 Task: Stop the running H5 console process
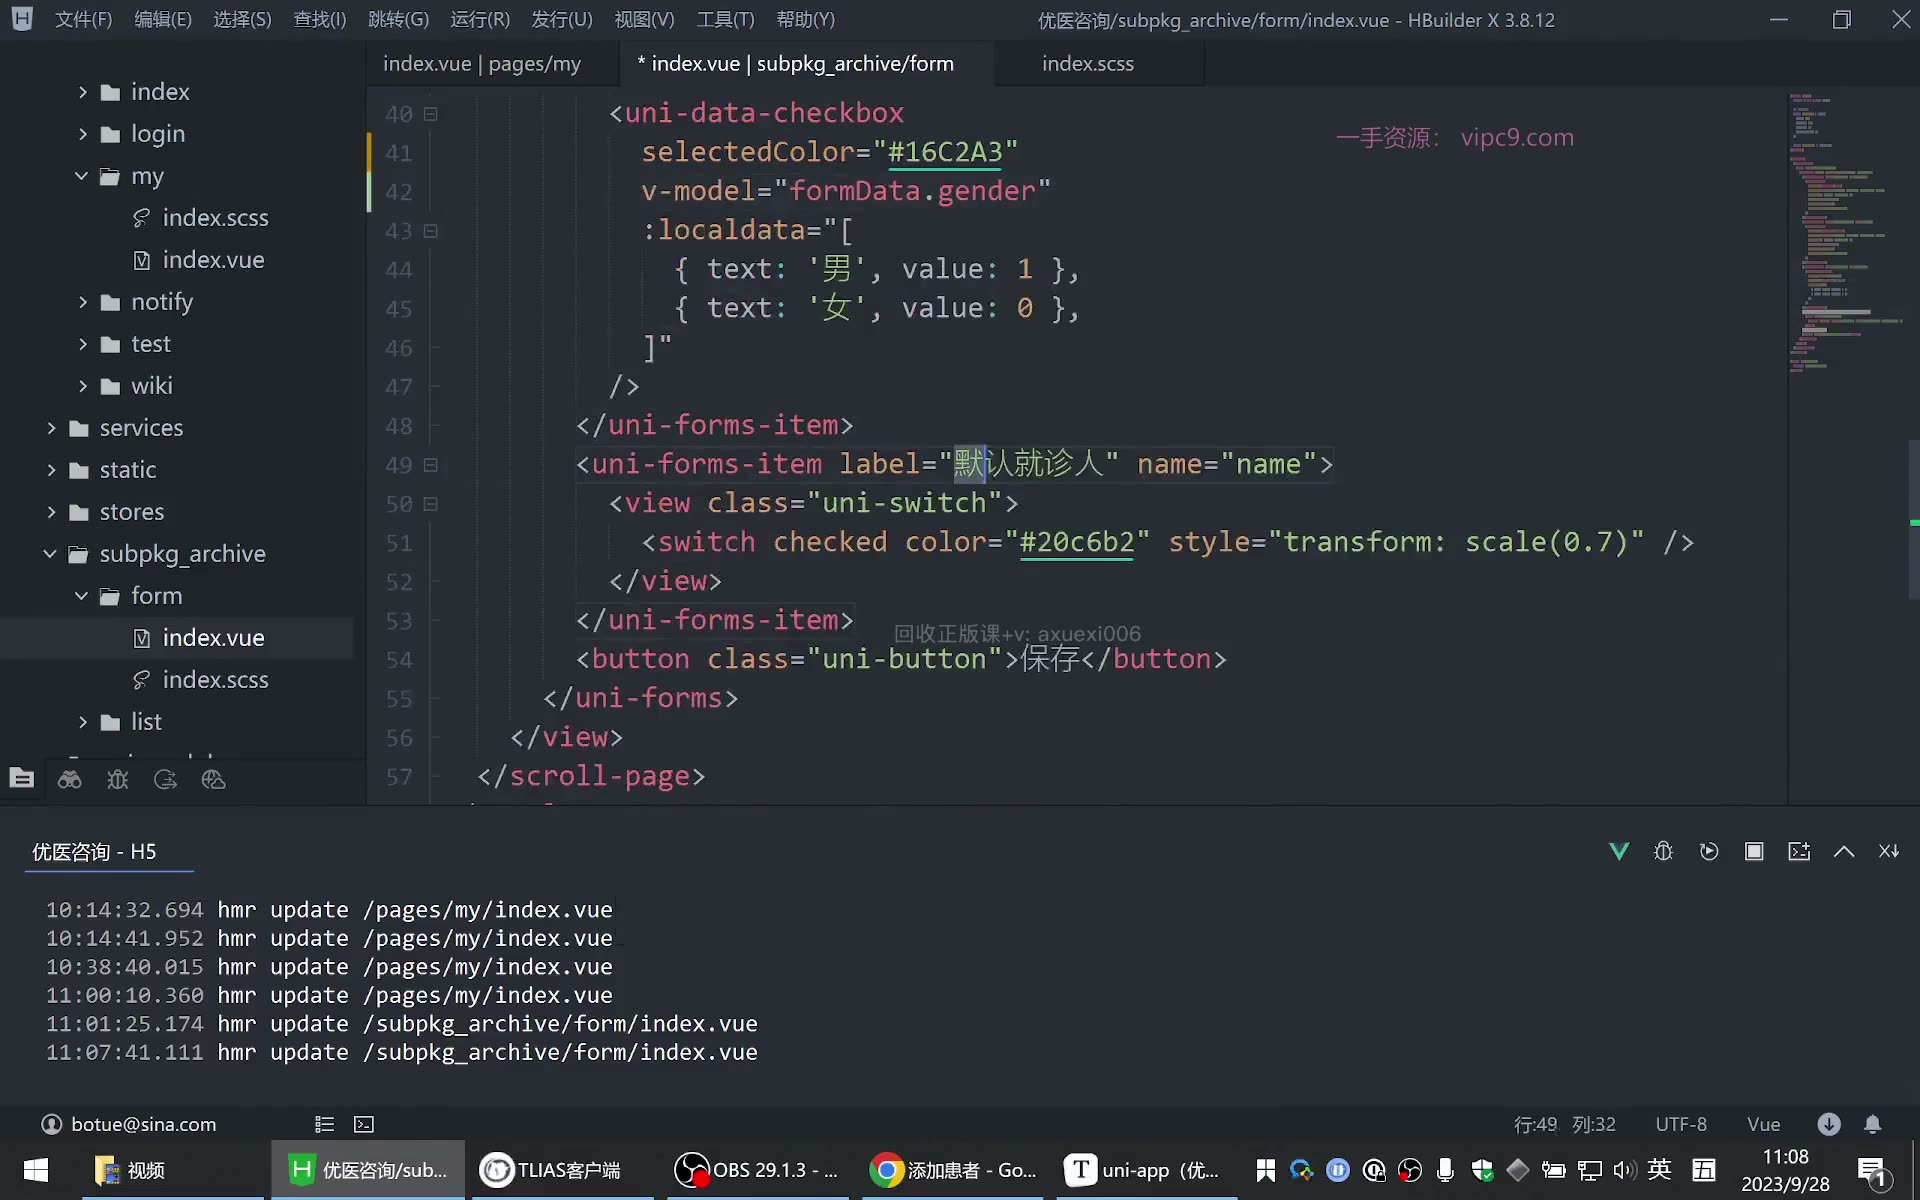(1754, 851)
